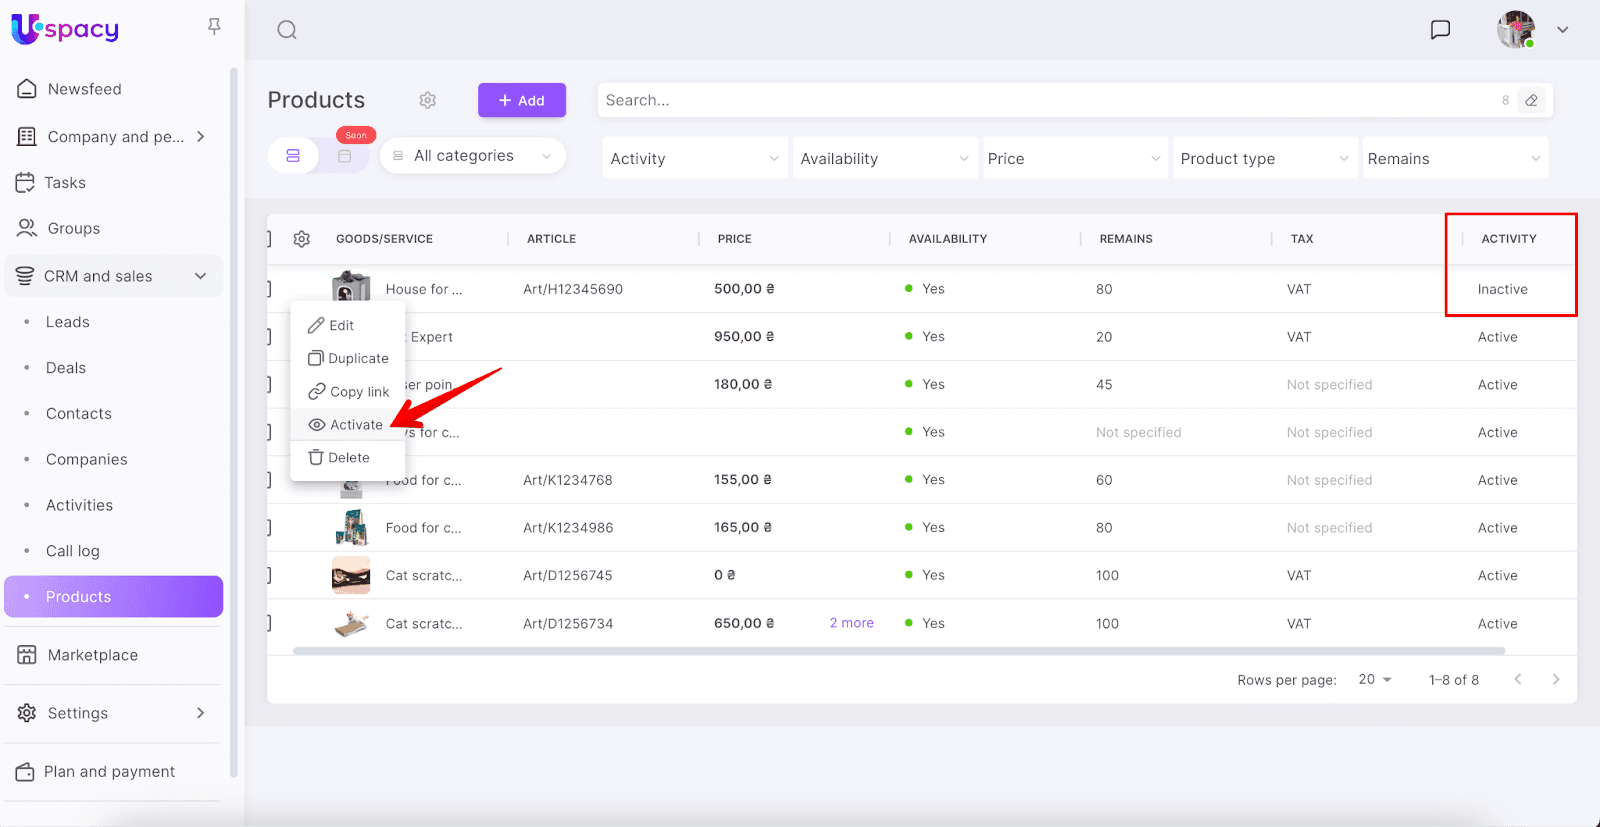The image size is (1600, 827).
Task: Select the calendar view toggle marked Soon
Action: [345, 156]
